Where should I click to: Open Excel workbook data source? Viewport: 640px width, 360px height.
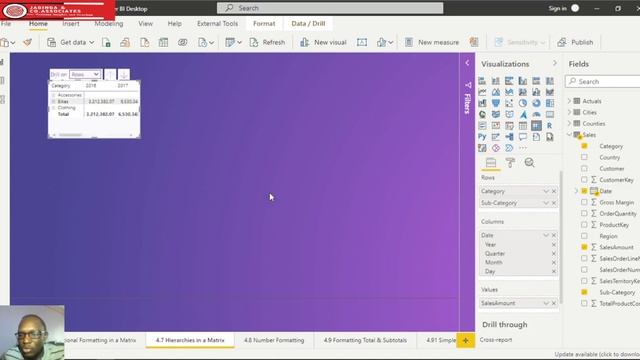tap(106, 42)
